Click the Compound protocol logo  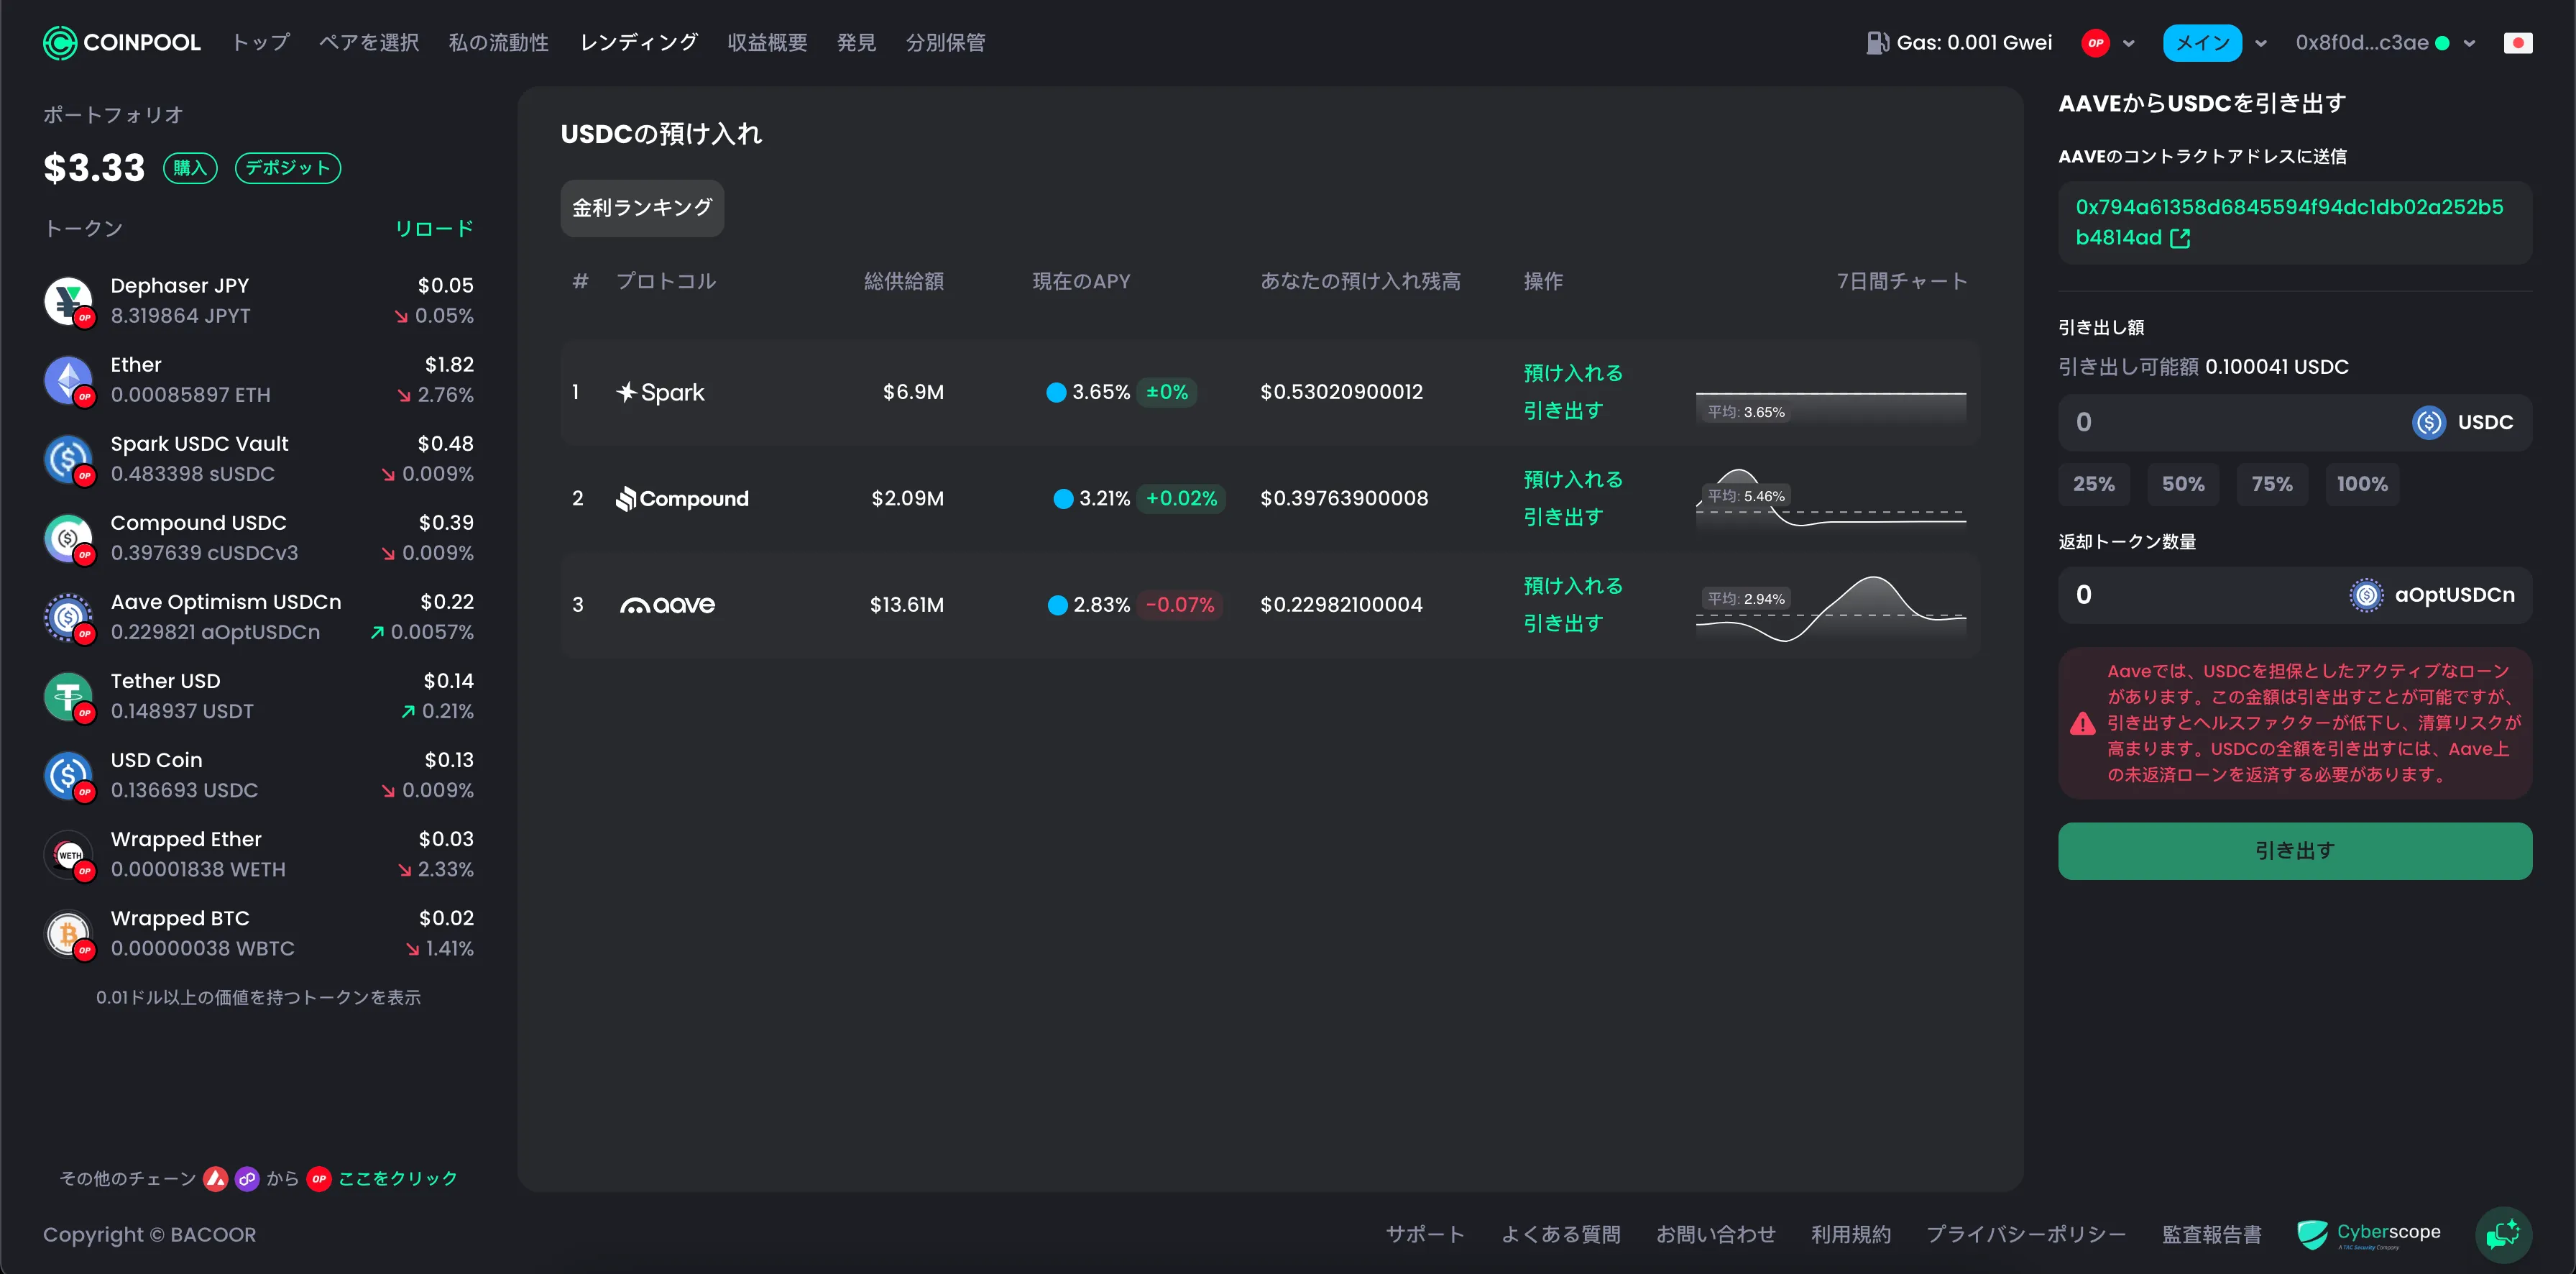[x=682, y=499]
